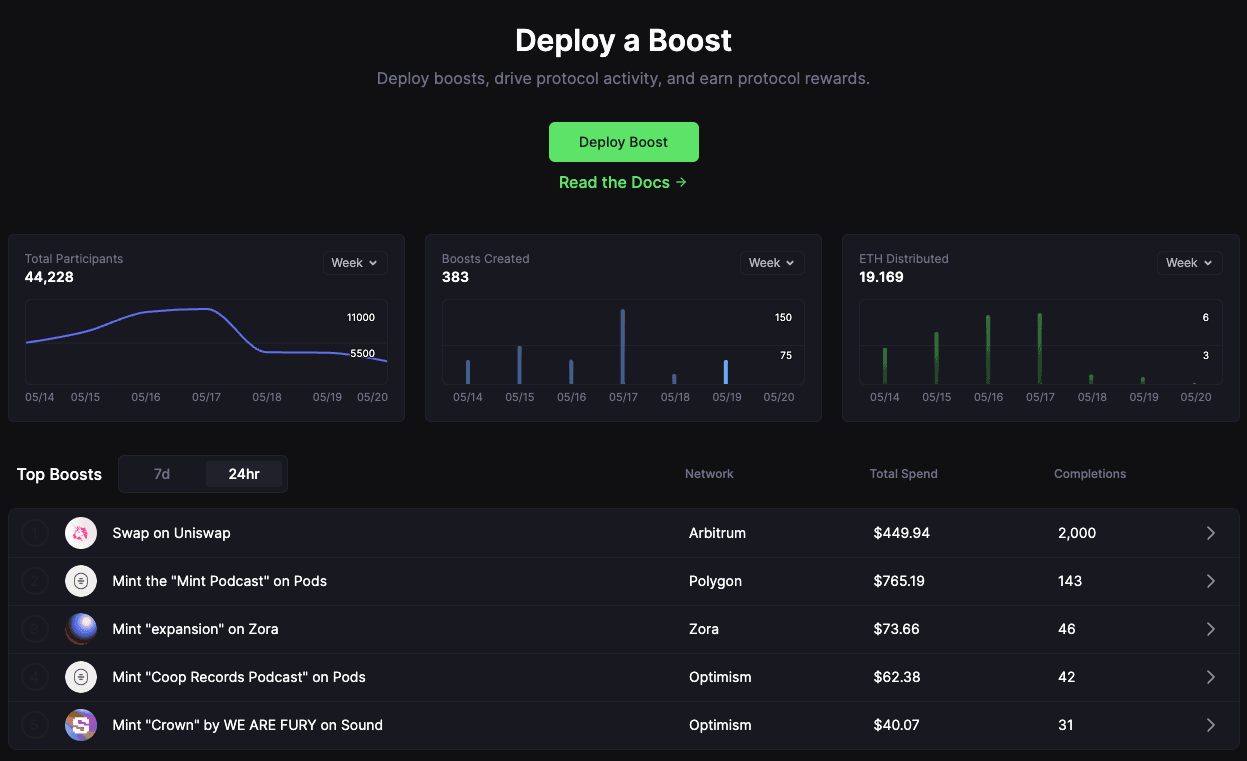Screen dimensions: 1247x761
Task: Click the $40.07 total spend value
Action: 897,725
